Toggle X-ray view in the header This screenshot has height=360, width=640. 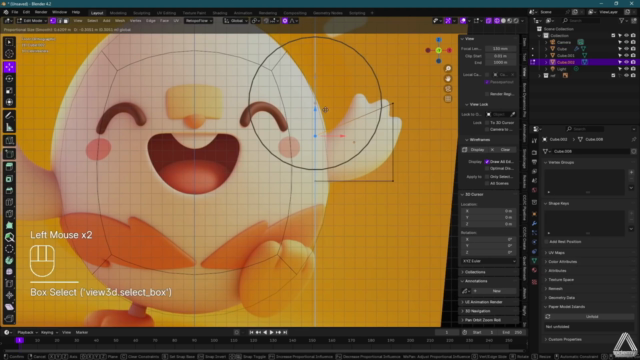click(489, 21)
